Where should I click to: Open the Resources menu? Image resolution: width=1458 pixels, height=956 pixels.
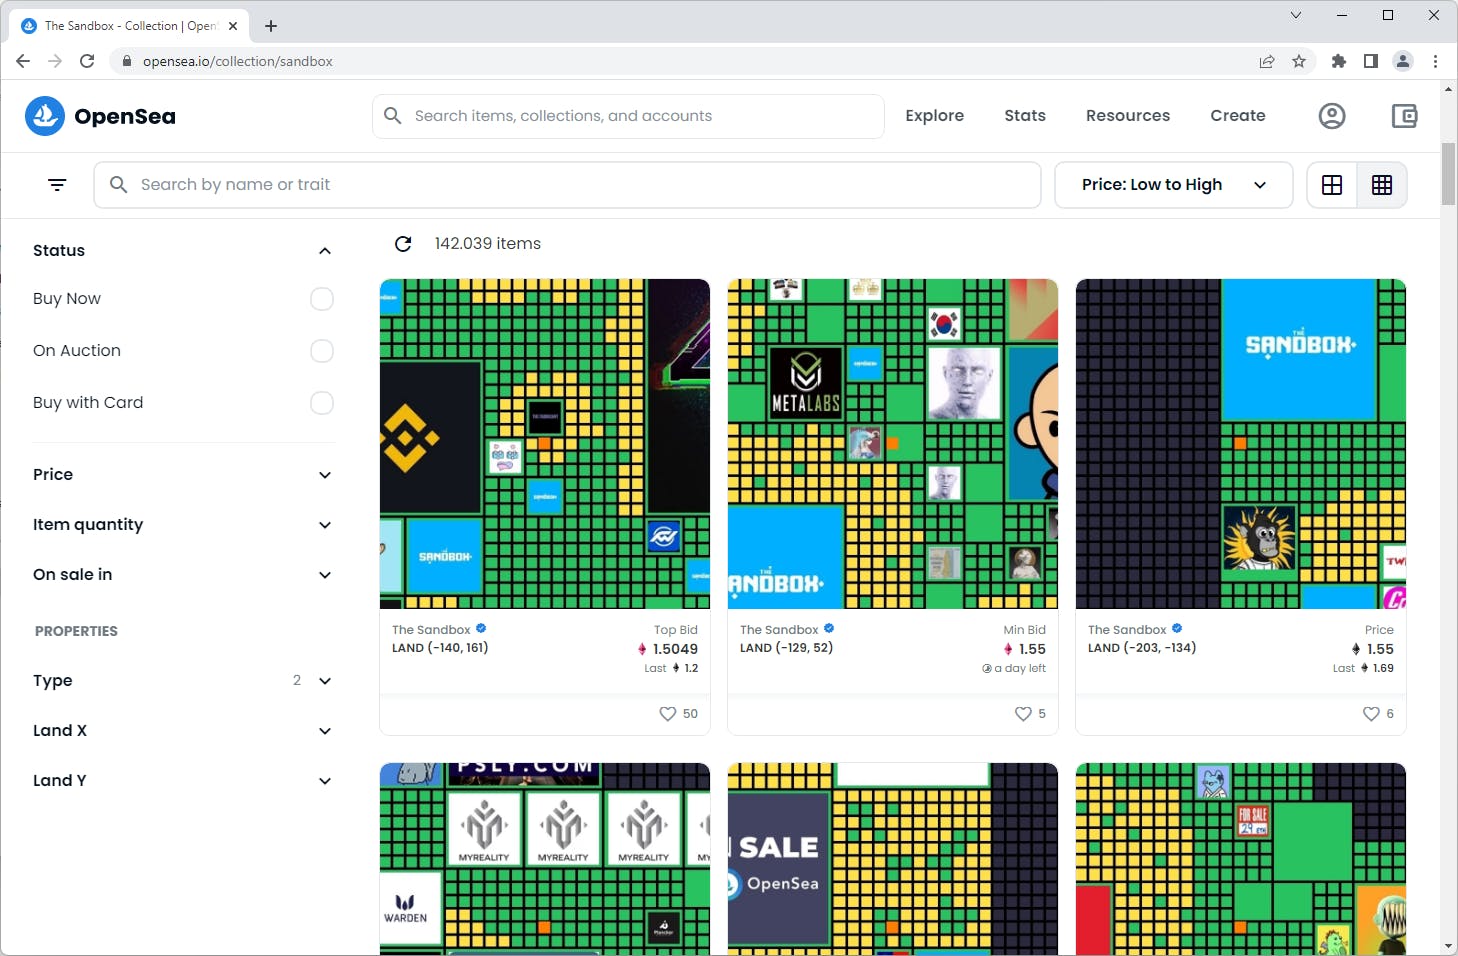tap(1128, 116)
